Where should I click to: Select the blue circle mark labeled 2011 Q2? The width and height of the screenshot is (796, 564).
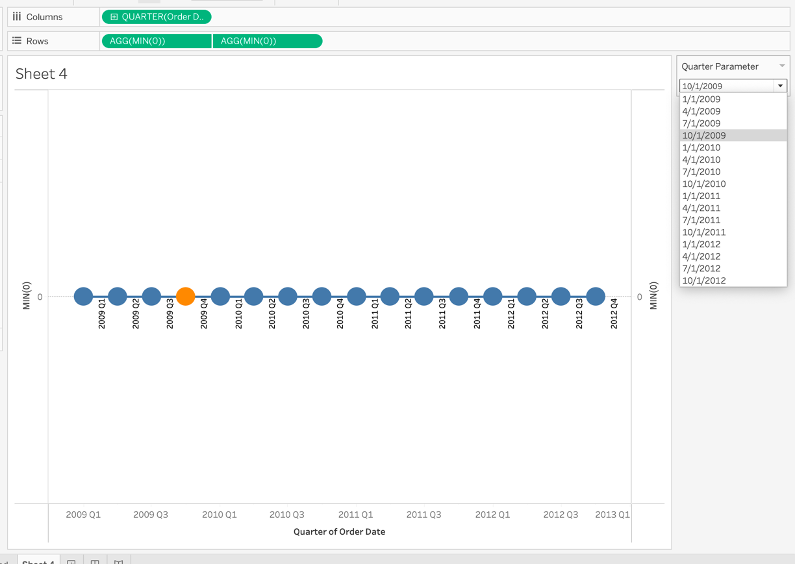point(390,296)
